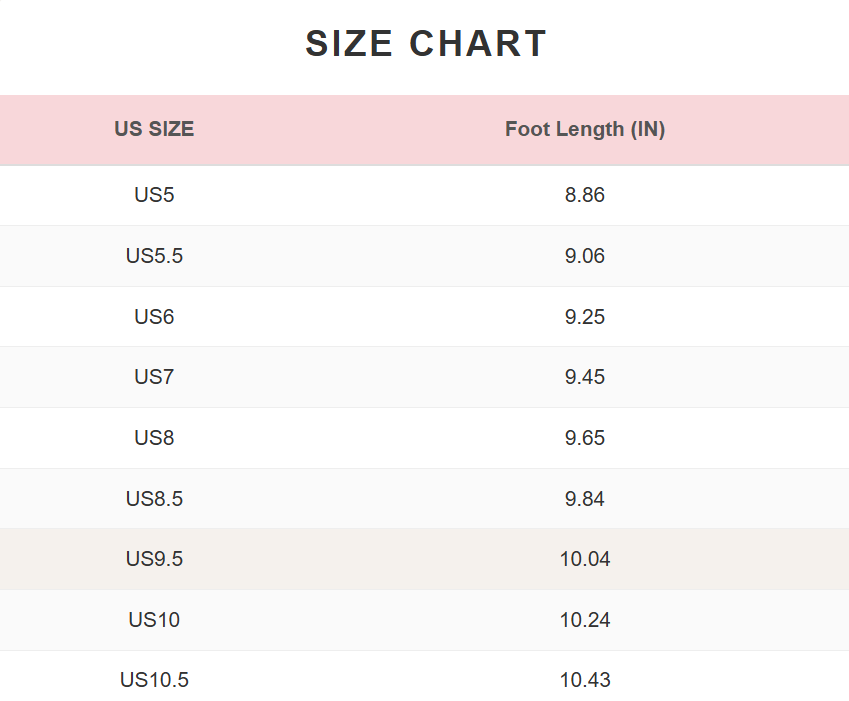Click the SIZE CHART heading

pos(426,44)
